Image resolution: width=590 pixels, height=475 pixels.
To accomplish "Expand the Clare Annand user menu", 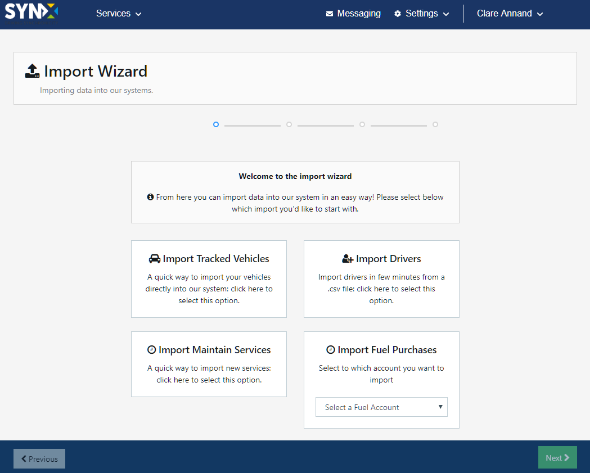I will tap(510, 14).
